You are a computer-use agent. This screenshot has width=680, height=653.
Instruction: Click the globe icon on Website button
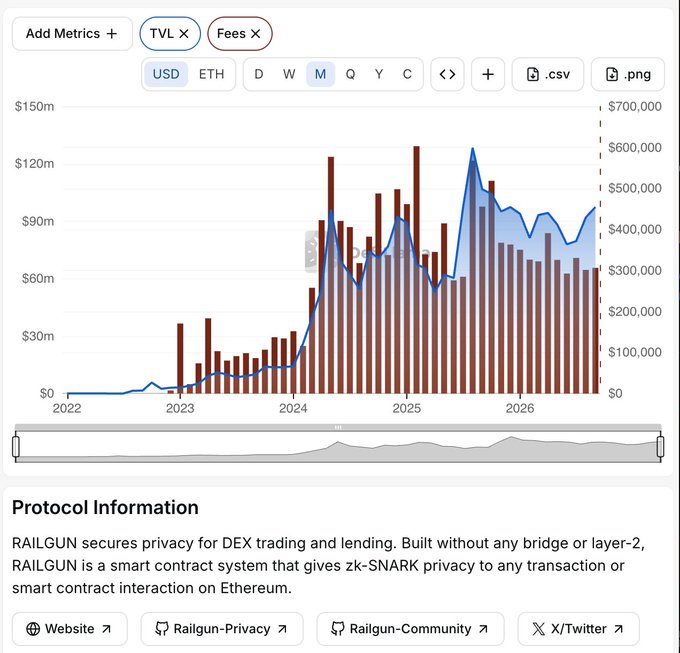[x=33, y=629]
